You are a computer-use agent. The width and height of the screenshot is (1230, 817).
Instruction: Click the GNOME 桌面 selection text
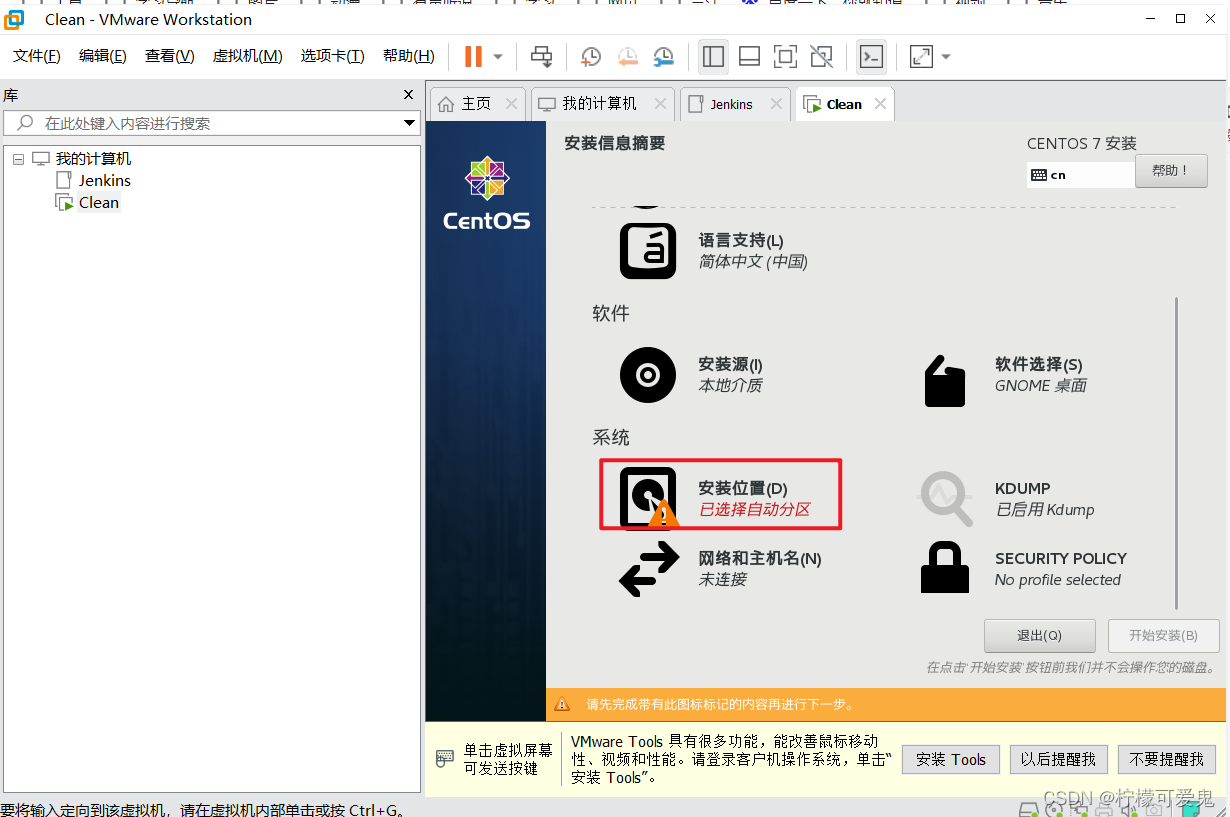1040,386
